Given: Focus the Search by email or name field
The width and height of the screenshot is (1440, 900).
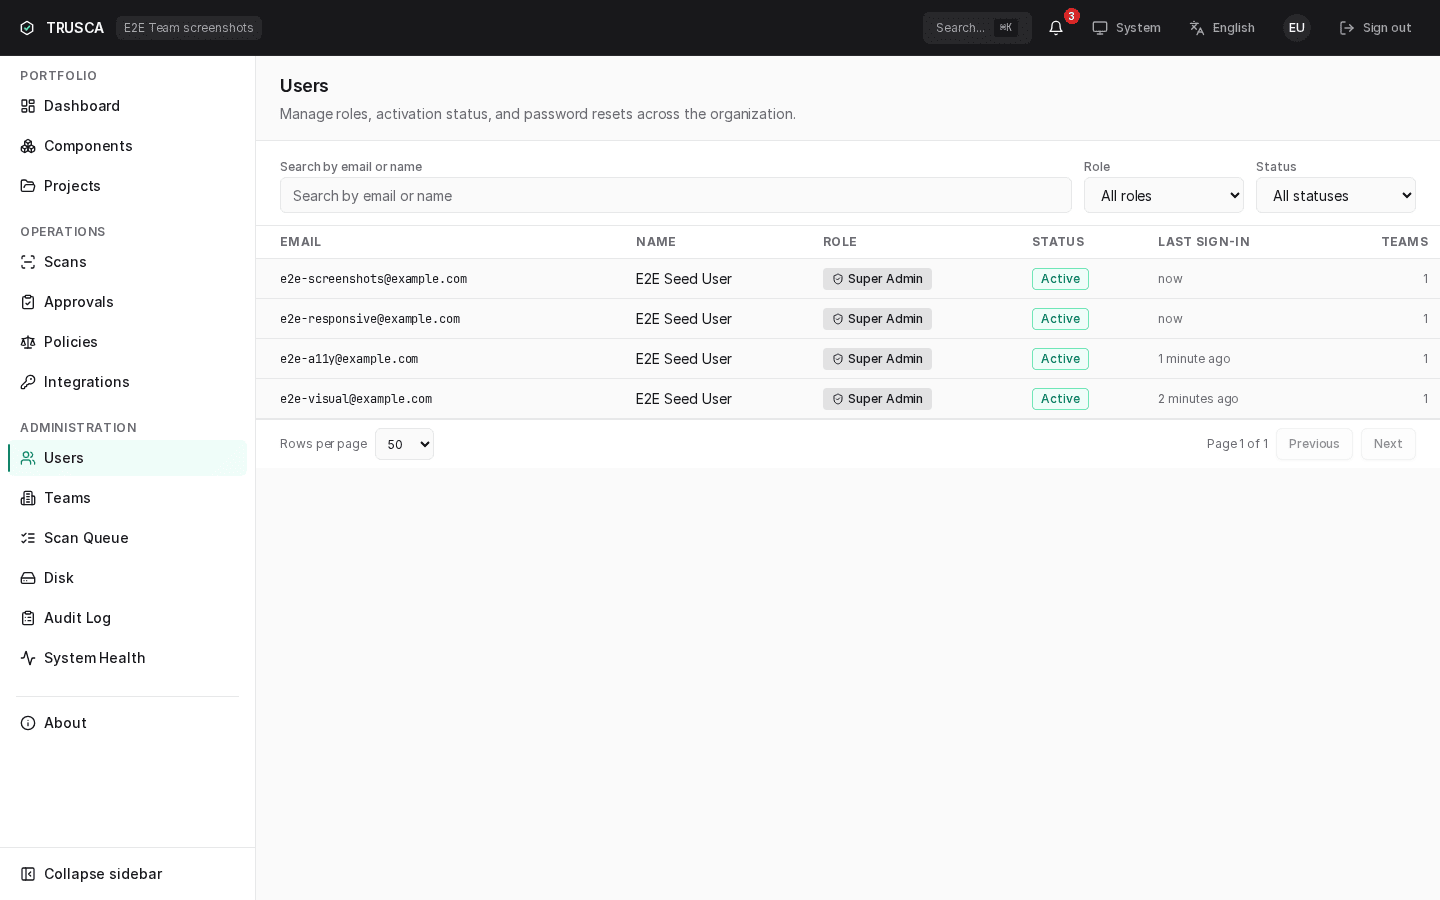Looking at the screenshot, I should click(676, 195).
